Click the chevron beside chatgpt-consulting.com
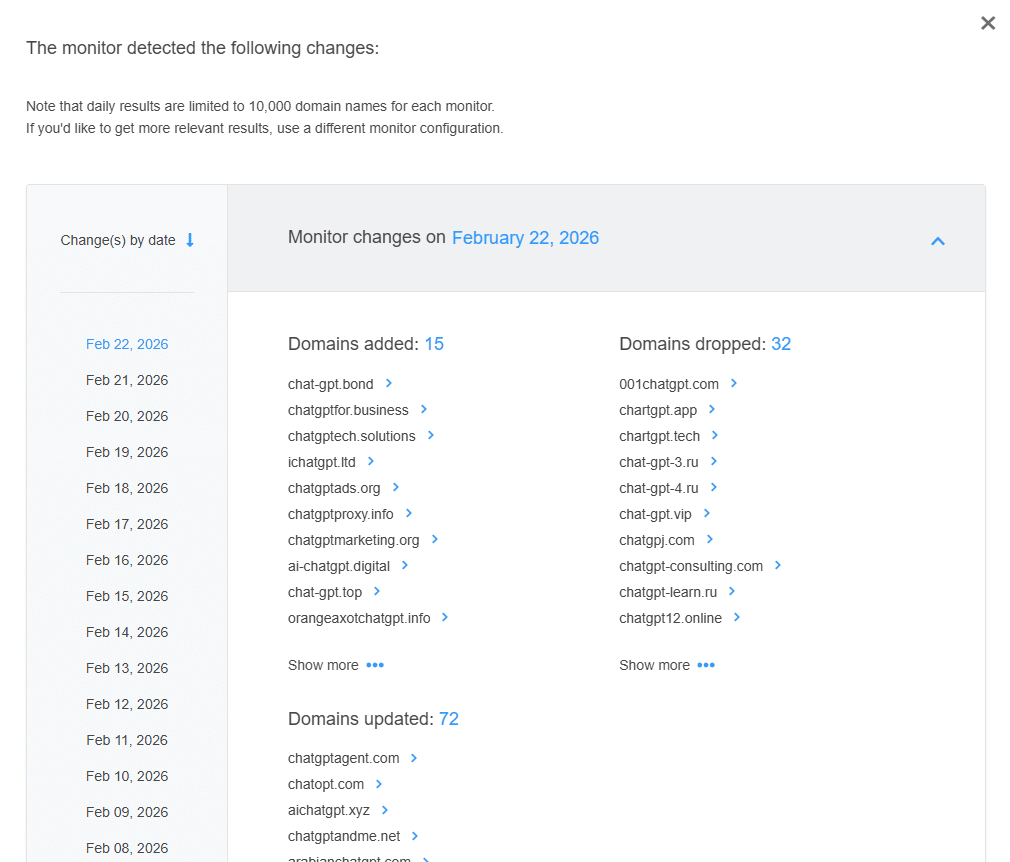The width and height of the screenshot is (1010, 862). 778,565
